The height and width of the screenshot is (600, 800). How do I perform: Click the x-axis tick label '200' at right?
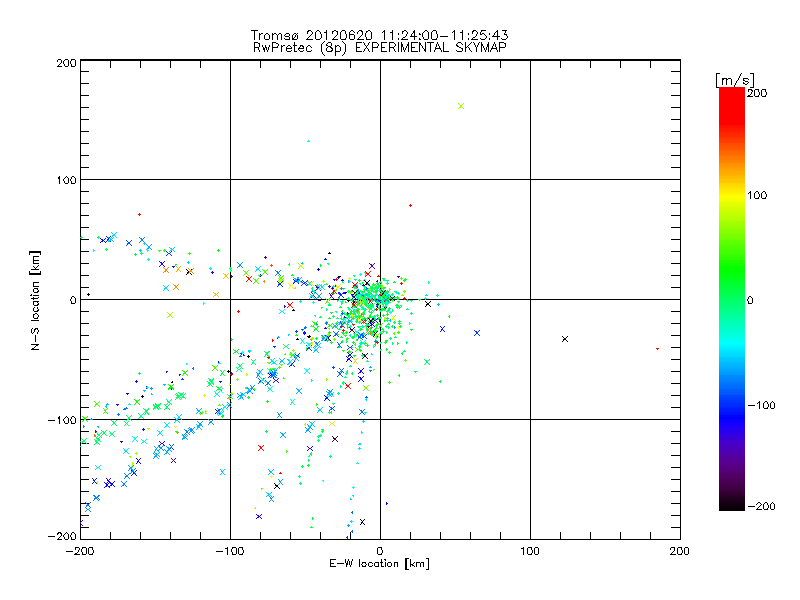tap(680, 551)
